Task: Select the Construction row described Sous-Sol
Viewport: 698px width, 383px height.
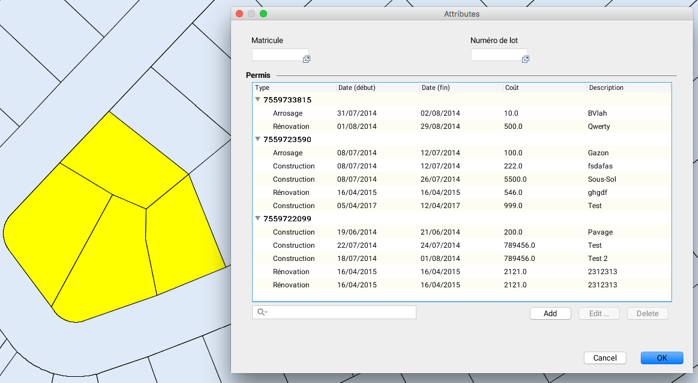Action: coord(462,179)
